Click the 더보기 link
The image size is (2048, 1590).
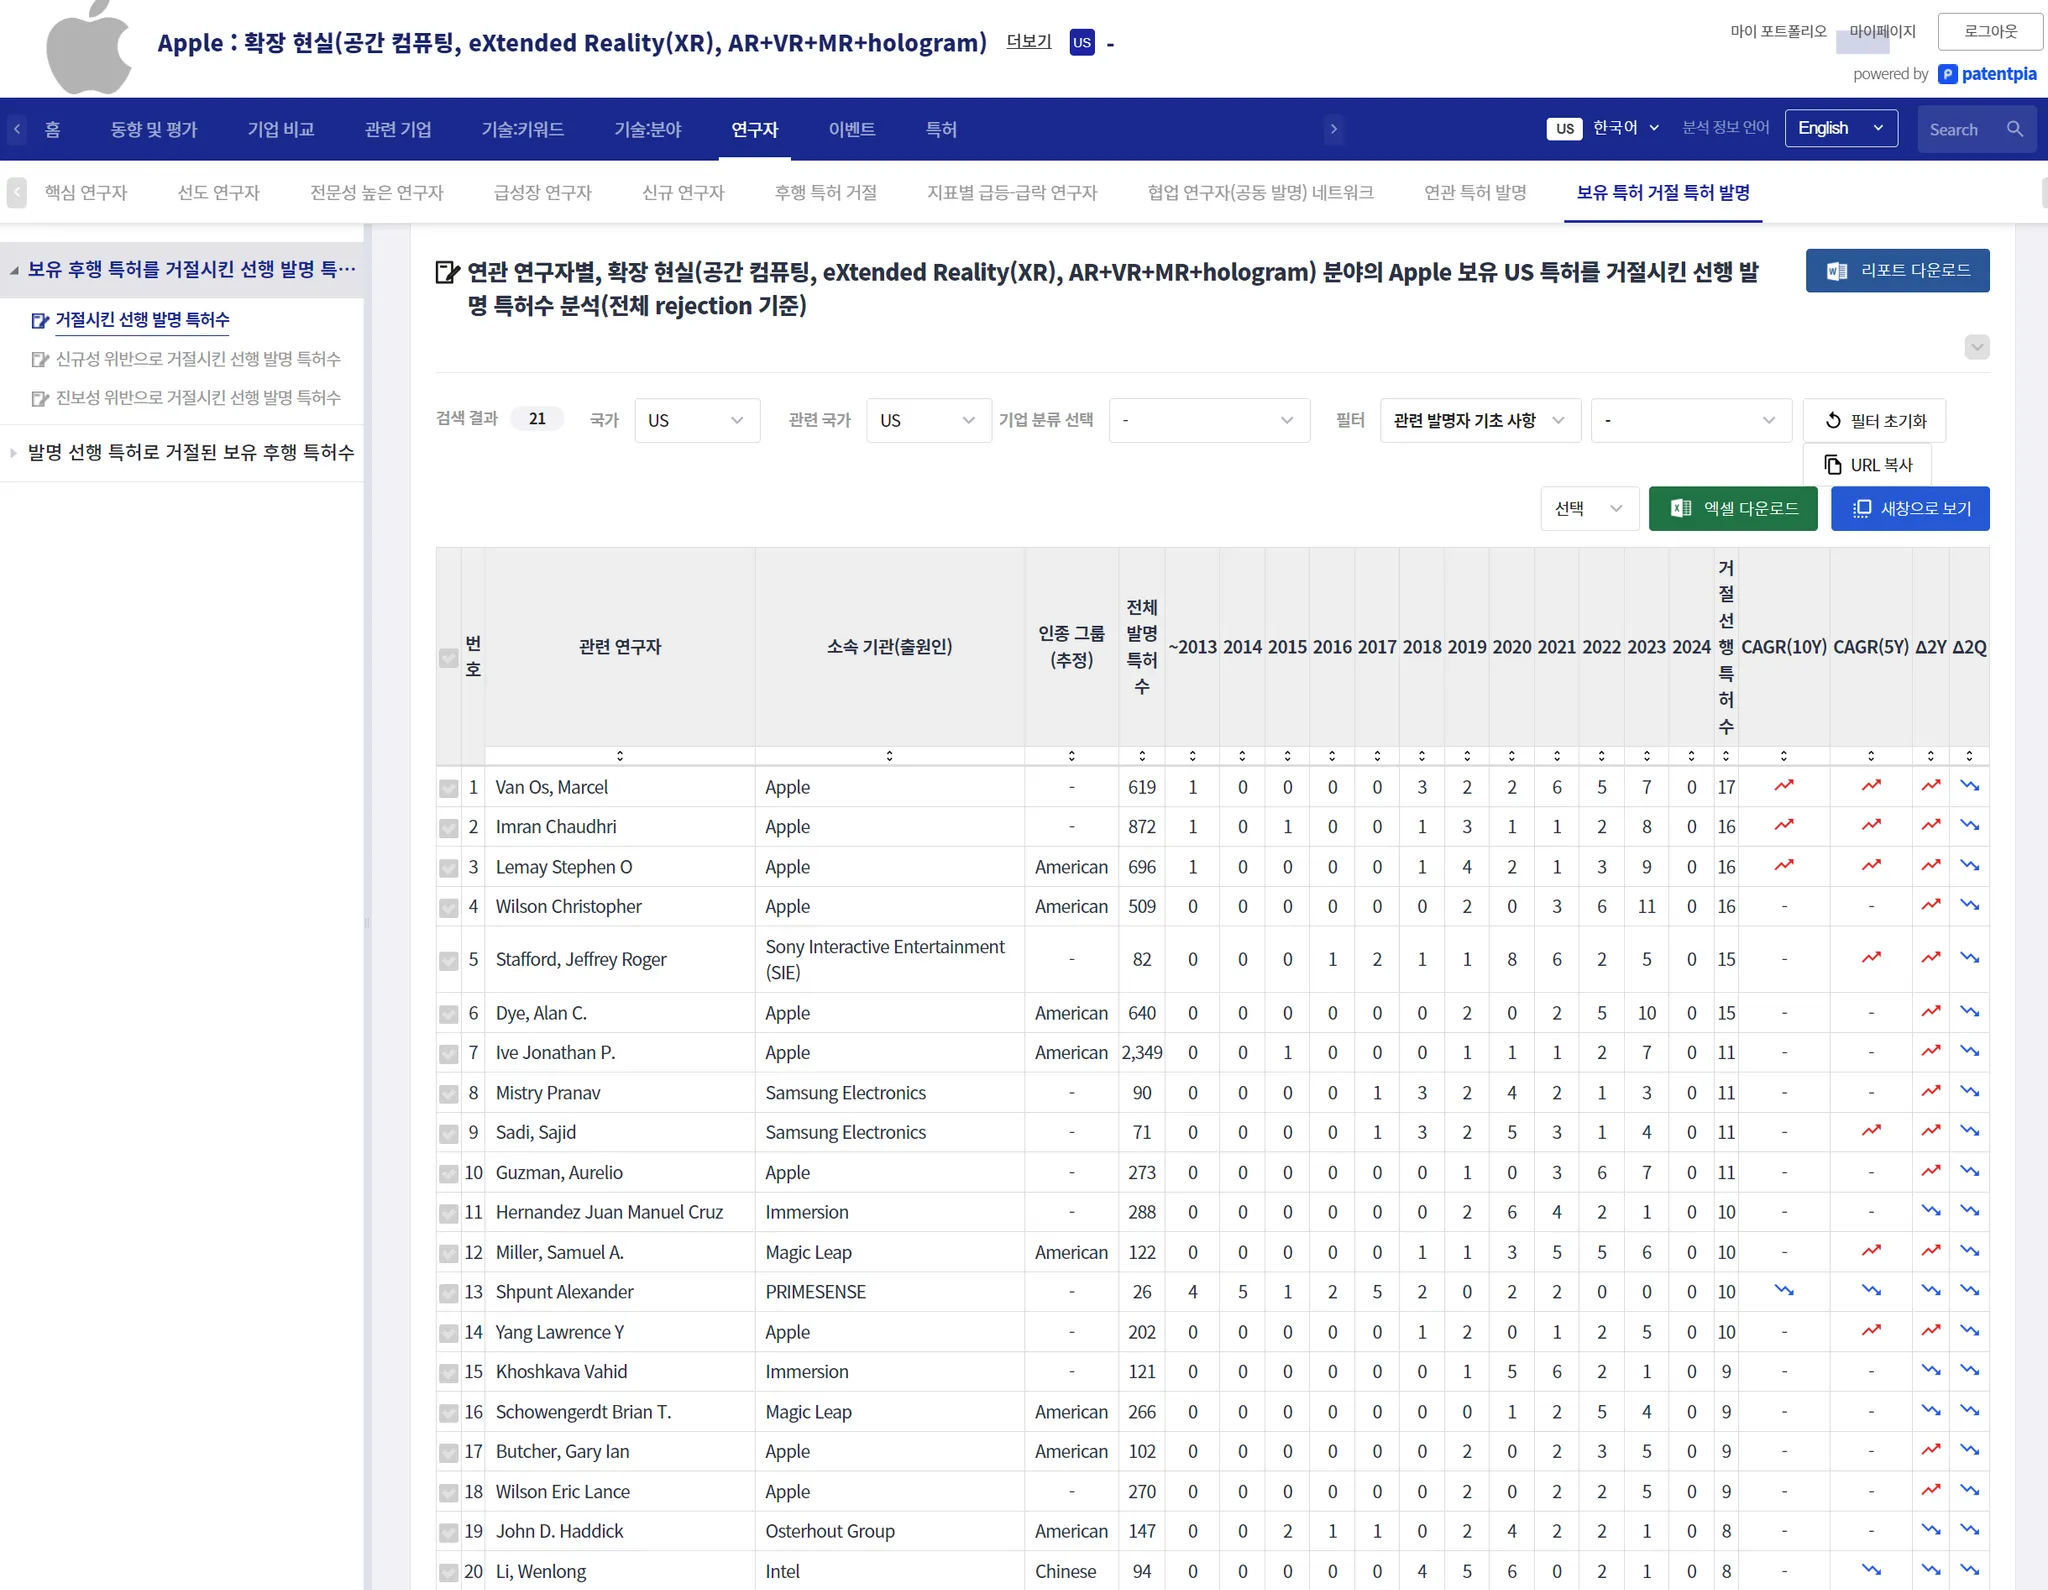(x=1028, y=42)
